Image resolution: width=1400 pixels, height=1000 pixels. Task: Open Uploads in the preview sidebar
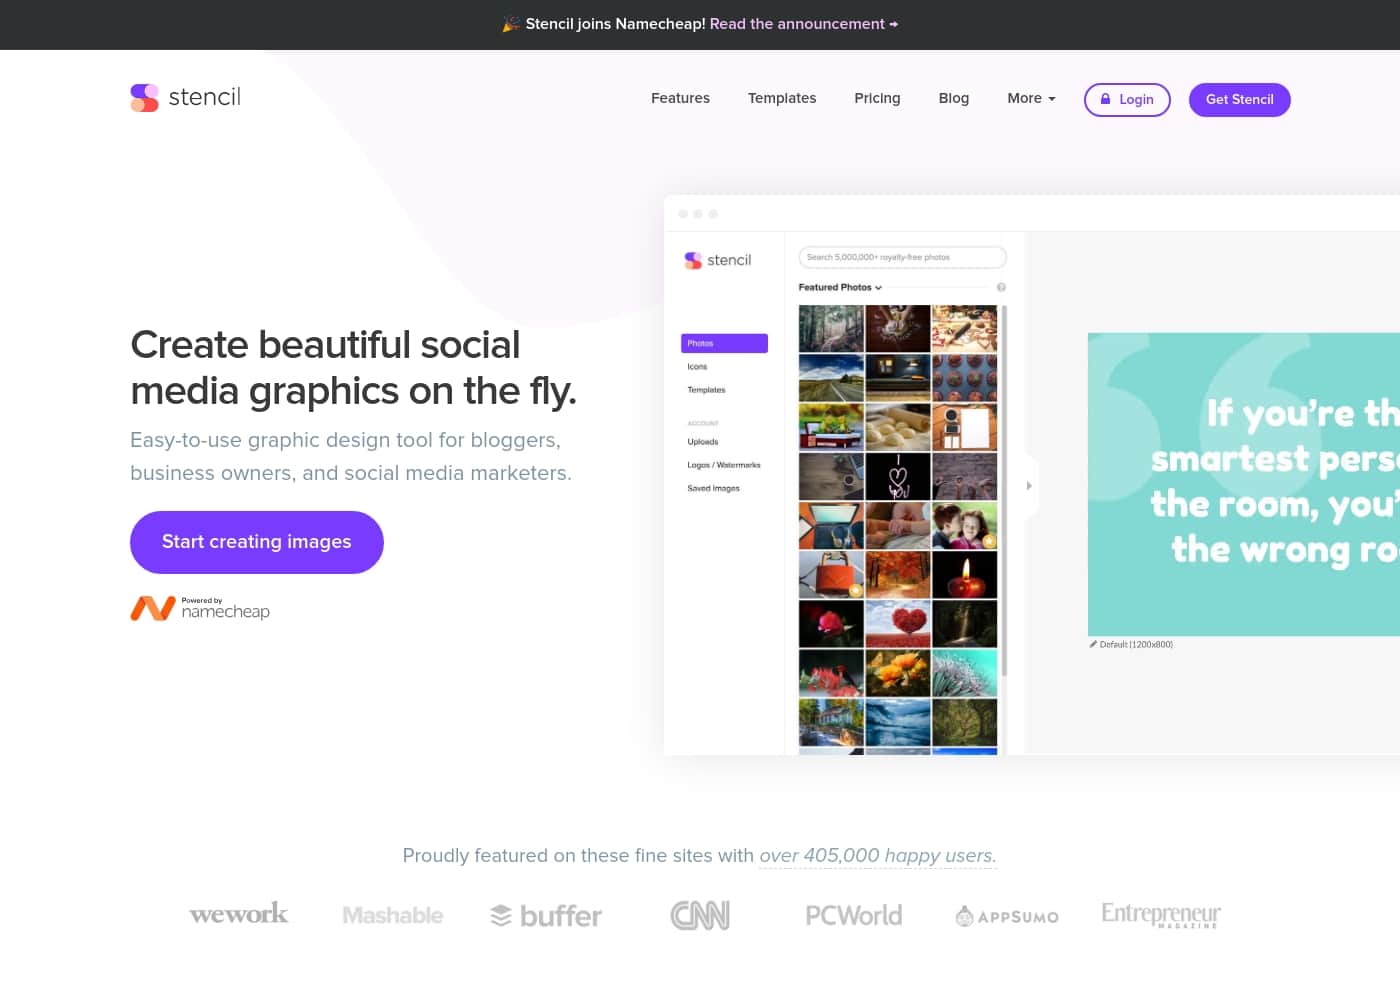click(703, 442)
